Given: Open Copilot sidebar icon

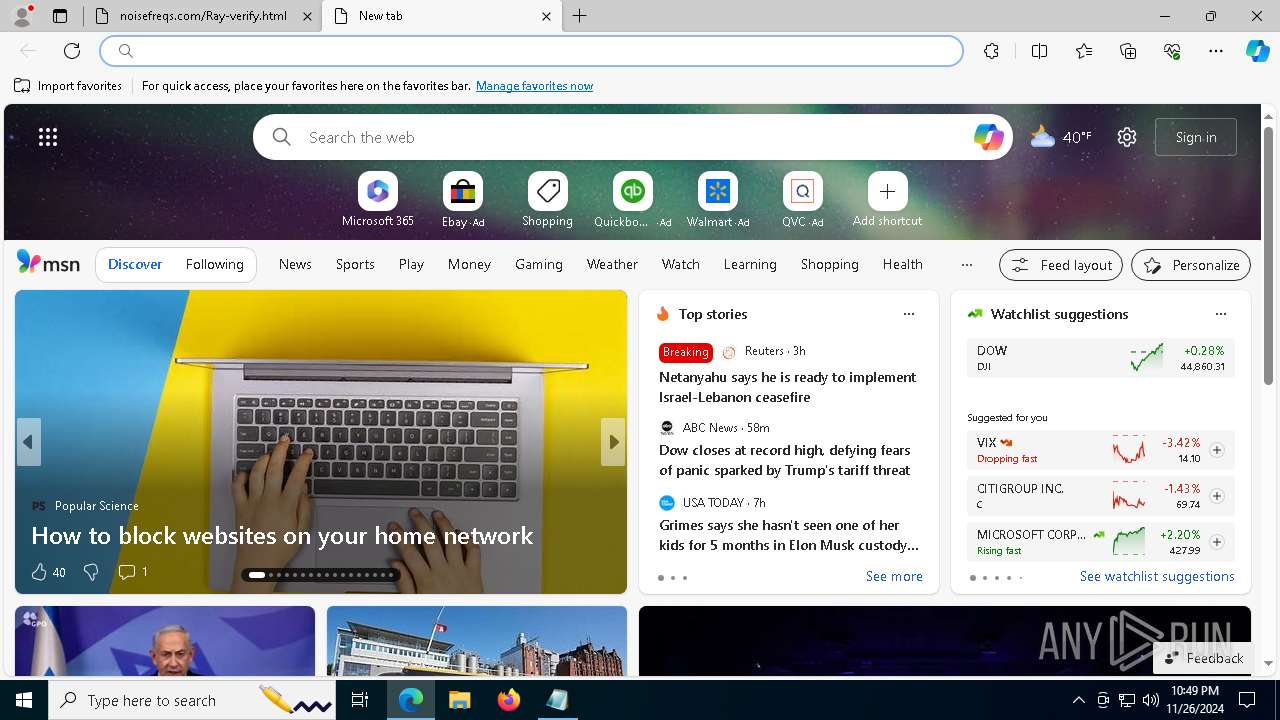Looking at the screenshot, I should (1257, 51).
